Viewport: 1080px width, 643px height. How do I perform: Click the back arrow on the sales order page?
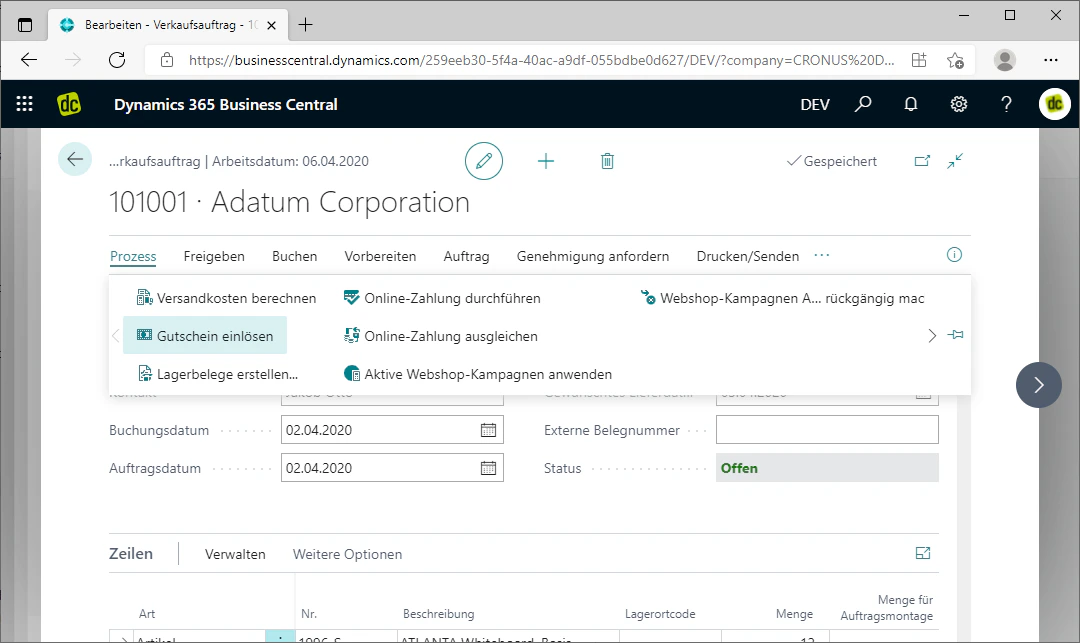pos(74,160)
